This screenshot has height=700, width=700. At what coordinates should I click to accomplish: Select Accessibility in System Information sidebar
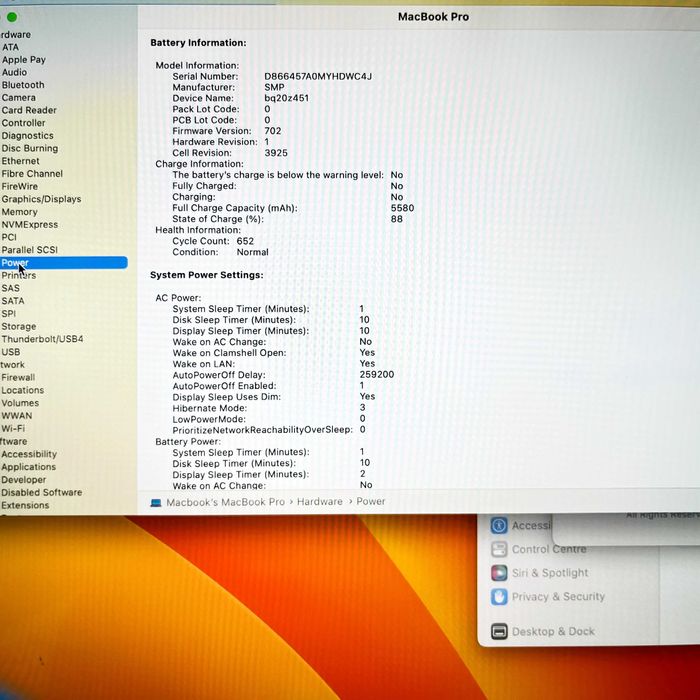29,454
